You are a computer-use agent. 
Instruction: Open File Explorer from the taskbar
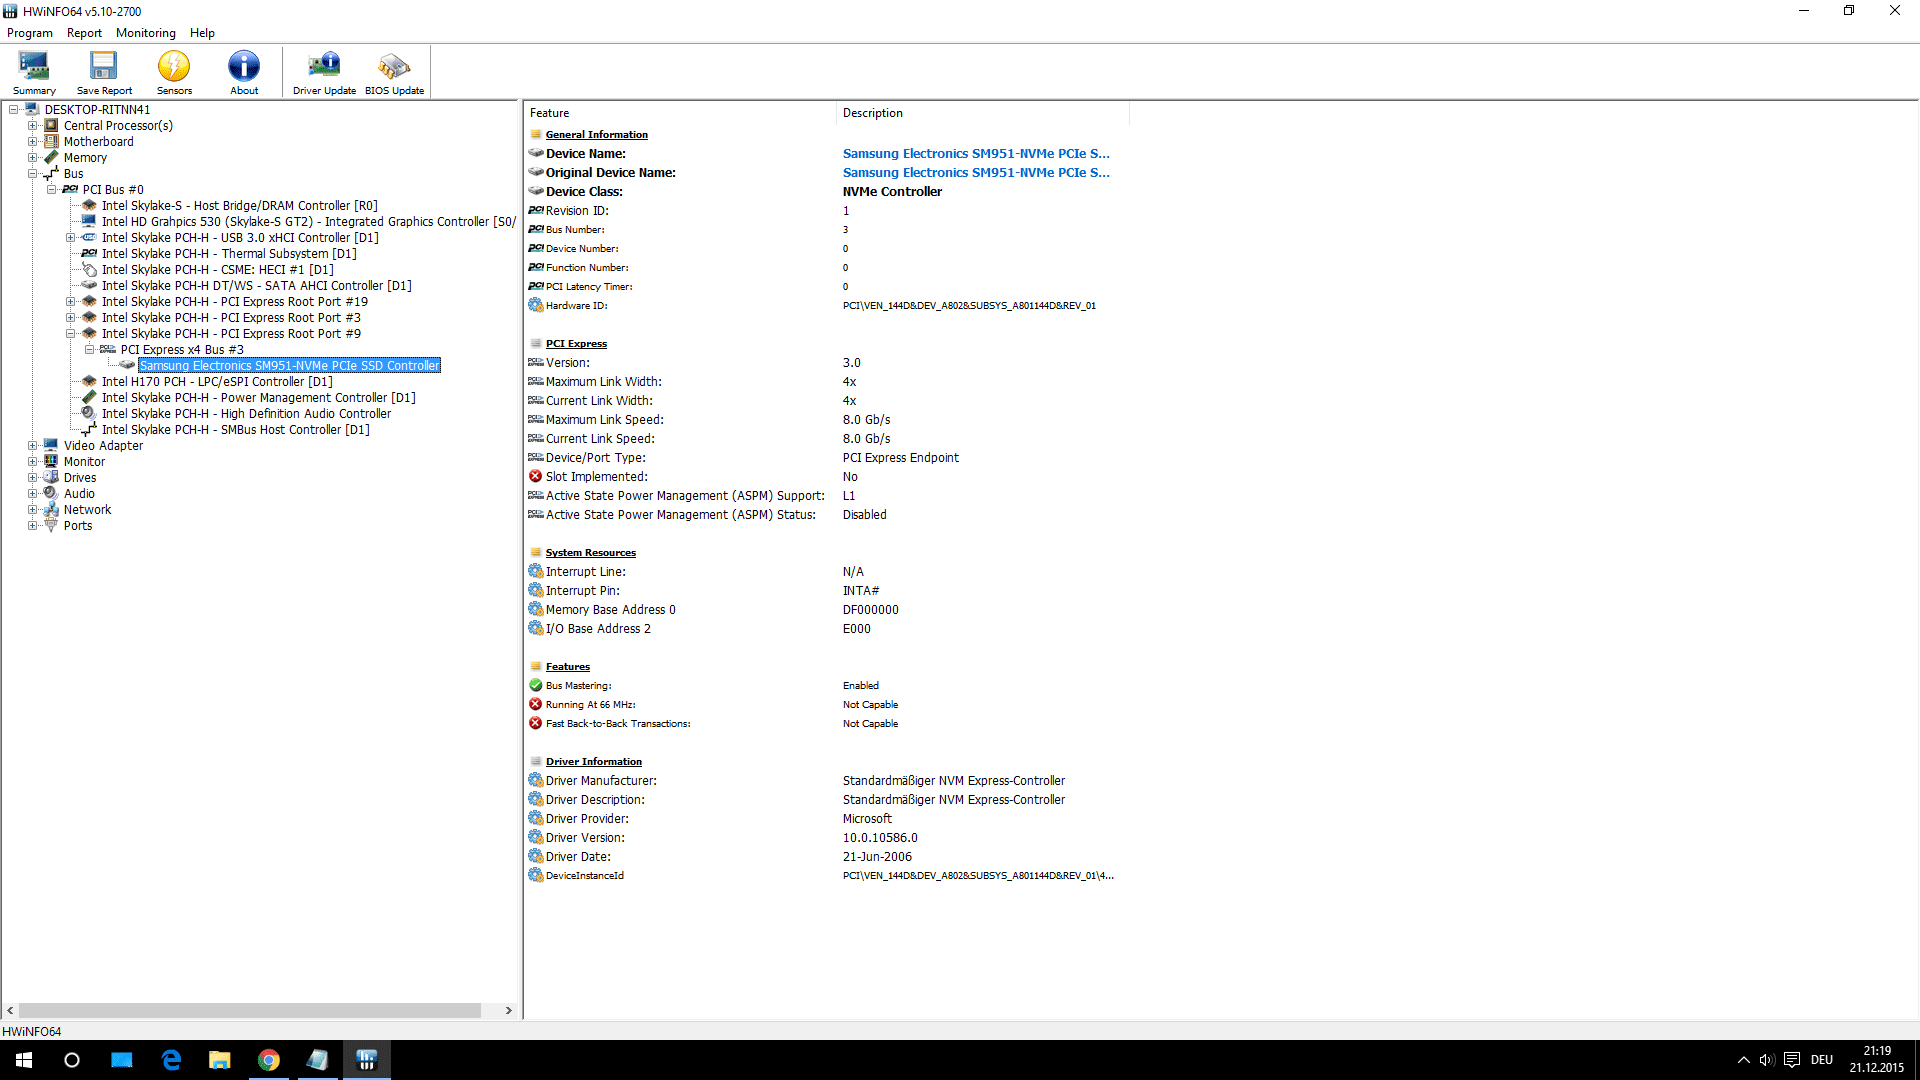pyautogui.click(x=220, y=1060)
